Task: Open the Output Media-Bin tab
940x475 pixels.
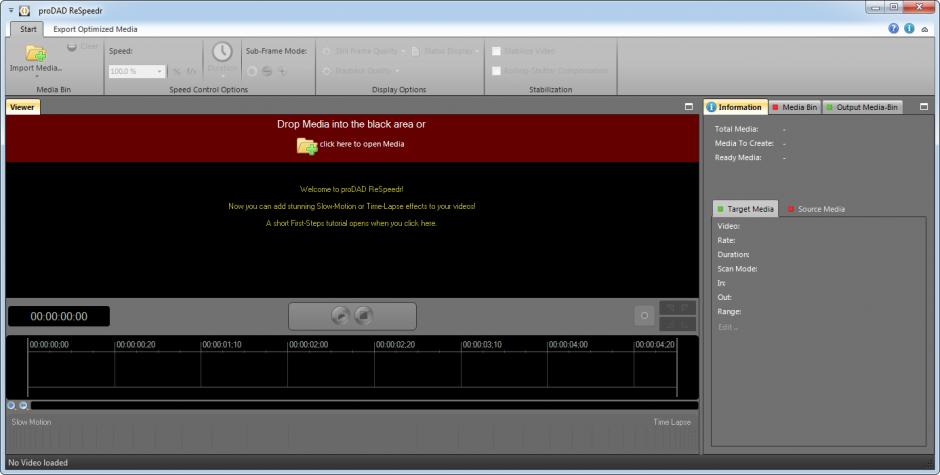Action: (x=862, y=107)
